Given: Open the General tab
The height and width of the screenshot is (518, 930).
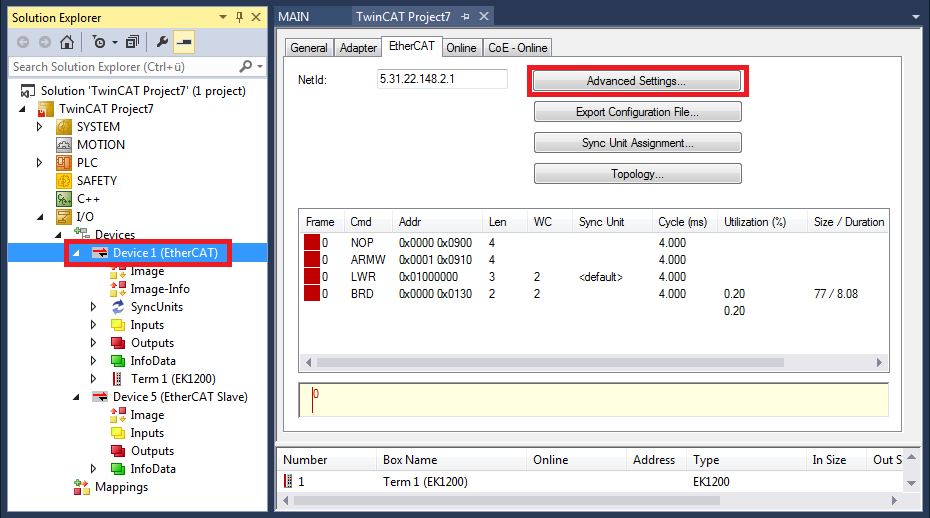Looking at the screenshot, I should [x=308, y=47].
